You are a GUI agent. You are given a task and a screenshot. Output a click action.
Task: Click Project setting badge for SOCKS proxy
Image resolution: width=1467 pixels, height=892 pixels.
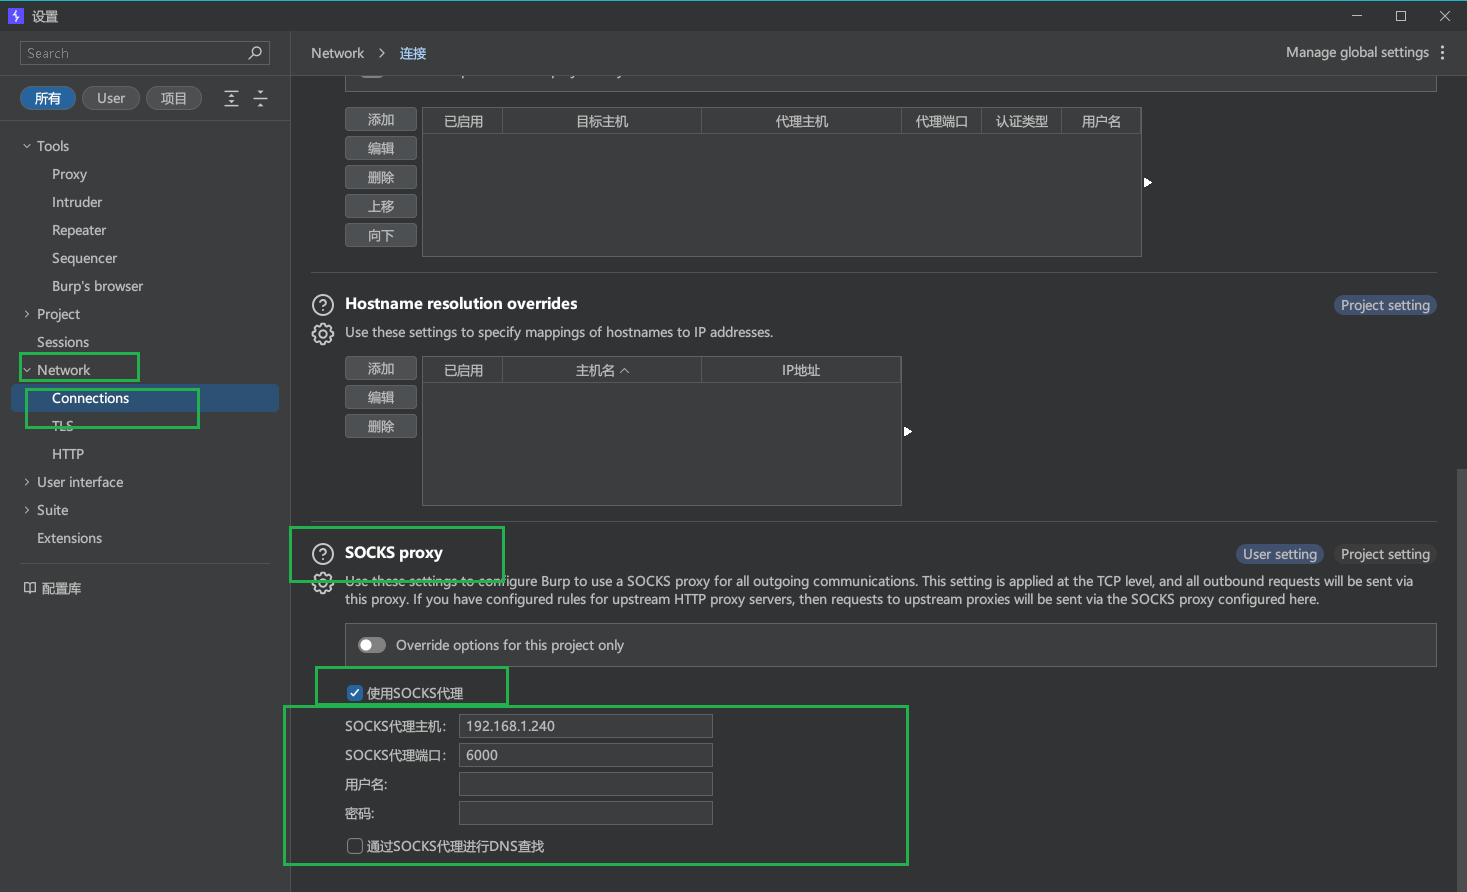coord(1385,554)
